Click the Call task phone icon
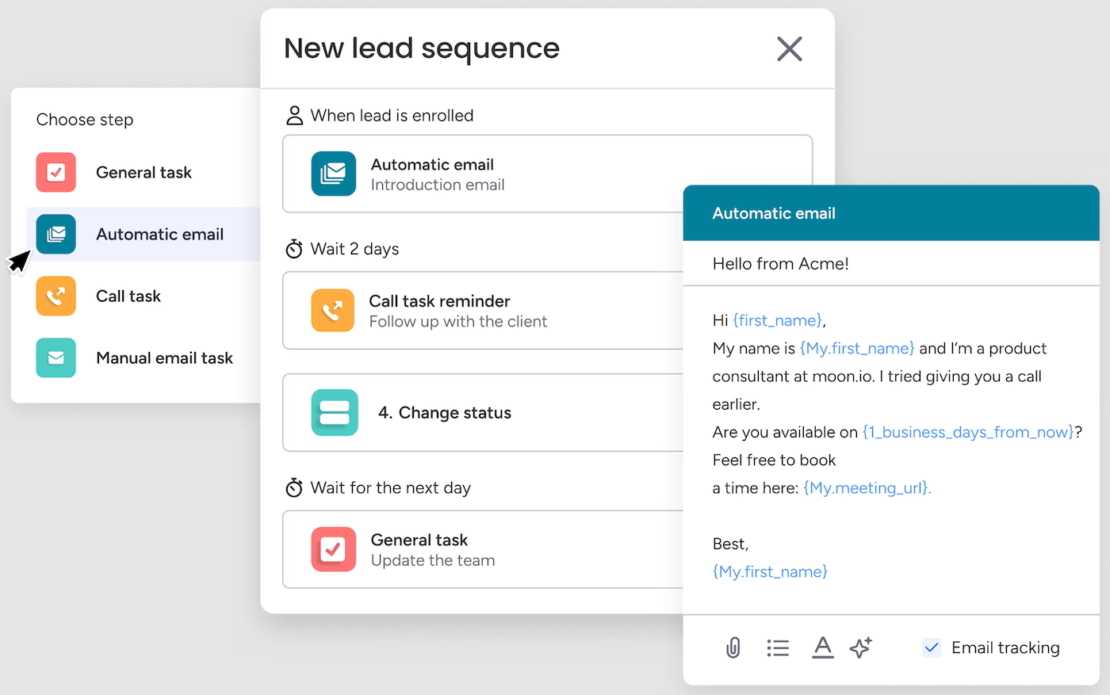The width and height of the screenshot is (1110, 695). (x=55, y=296)
